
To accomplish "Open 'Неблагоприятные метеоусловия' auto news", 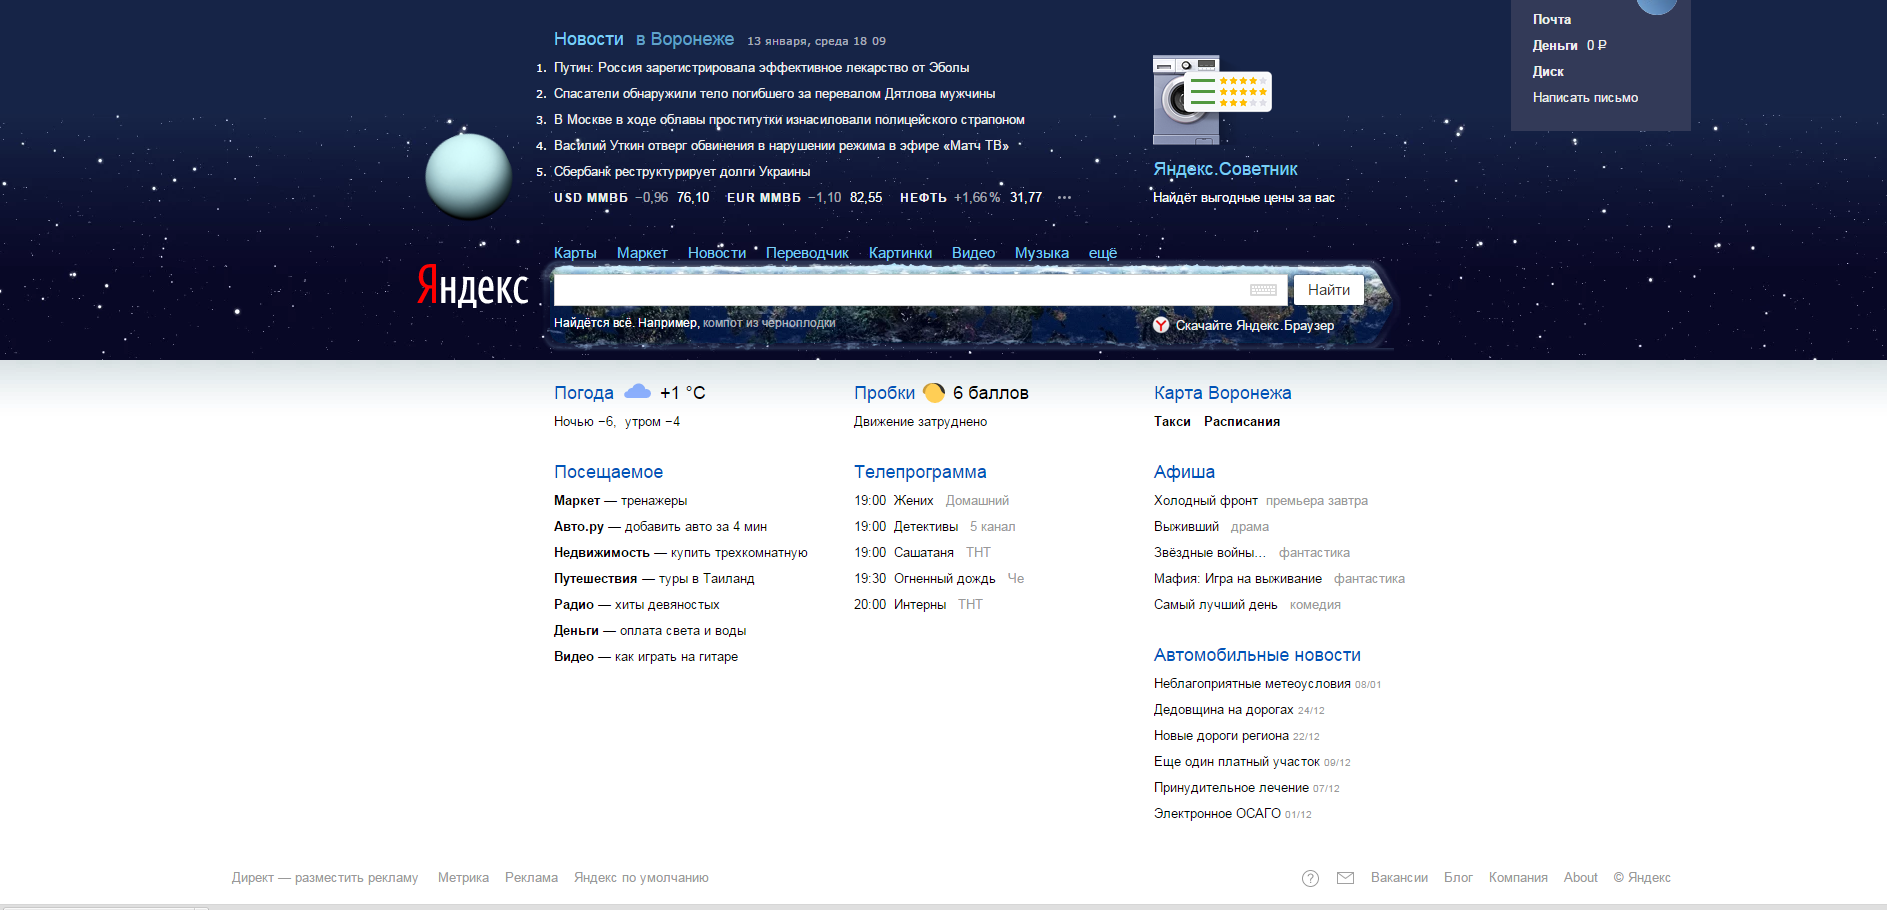I will pos(1252,683).
